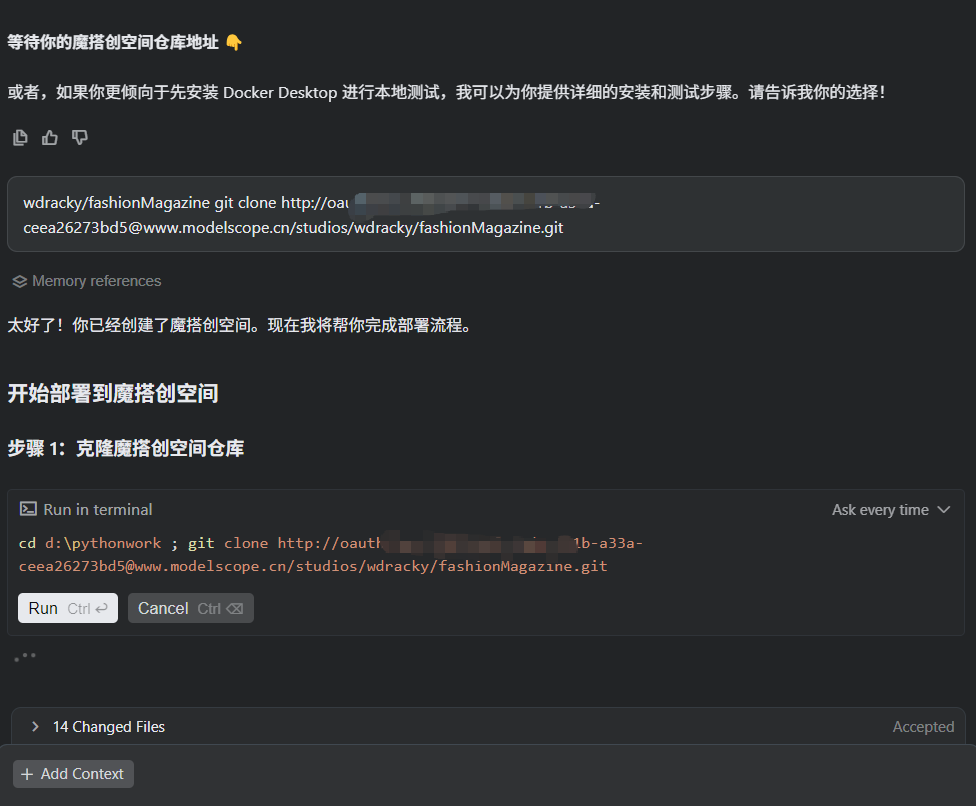Screen dimensions: 976x806
Task: Click the Run in terminal label
Action: (x=98, y=510)
